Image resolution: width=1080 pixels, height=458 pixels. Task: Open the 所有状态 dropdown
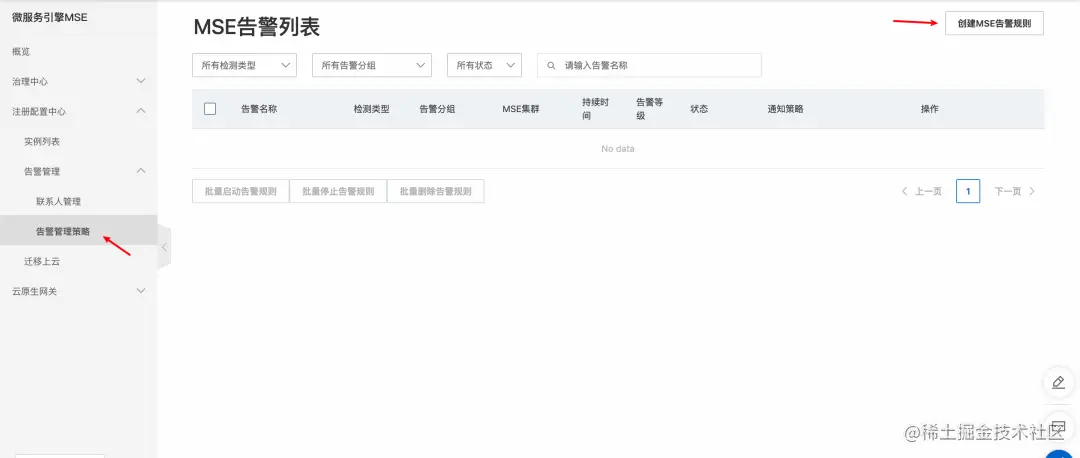(x=484, y=65)
